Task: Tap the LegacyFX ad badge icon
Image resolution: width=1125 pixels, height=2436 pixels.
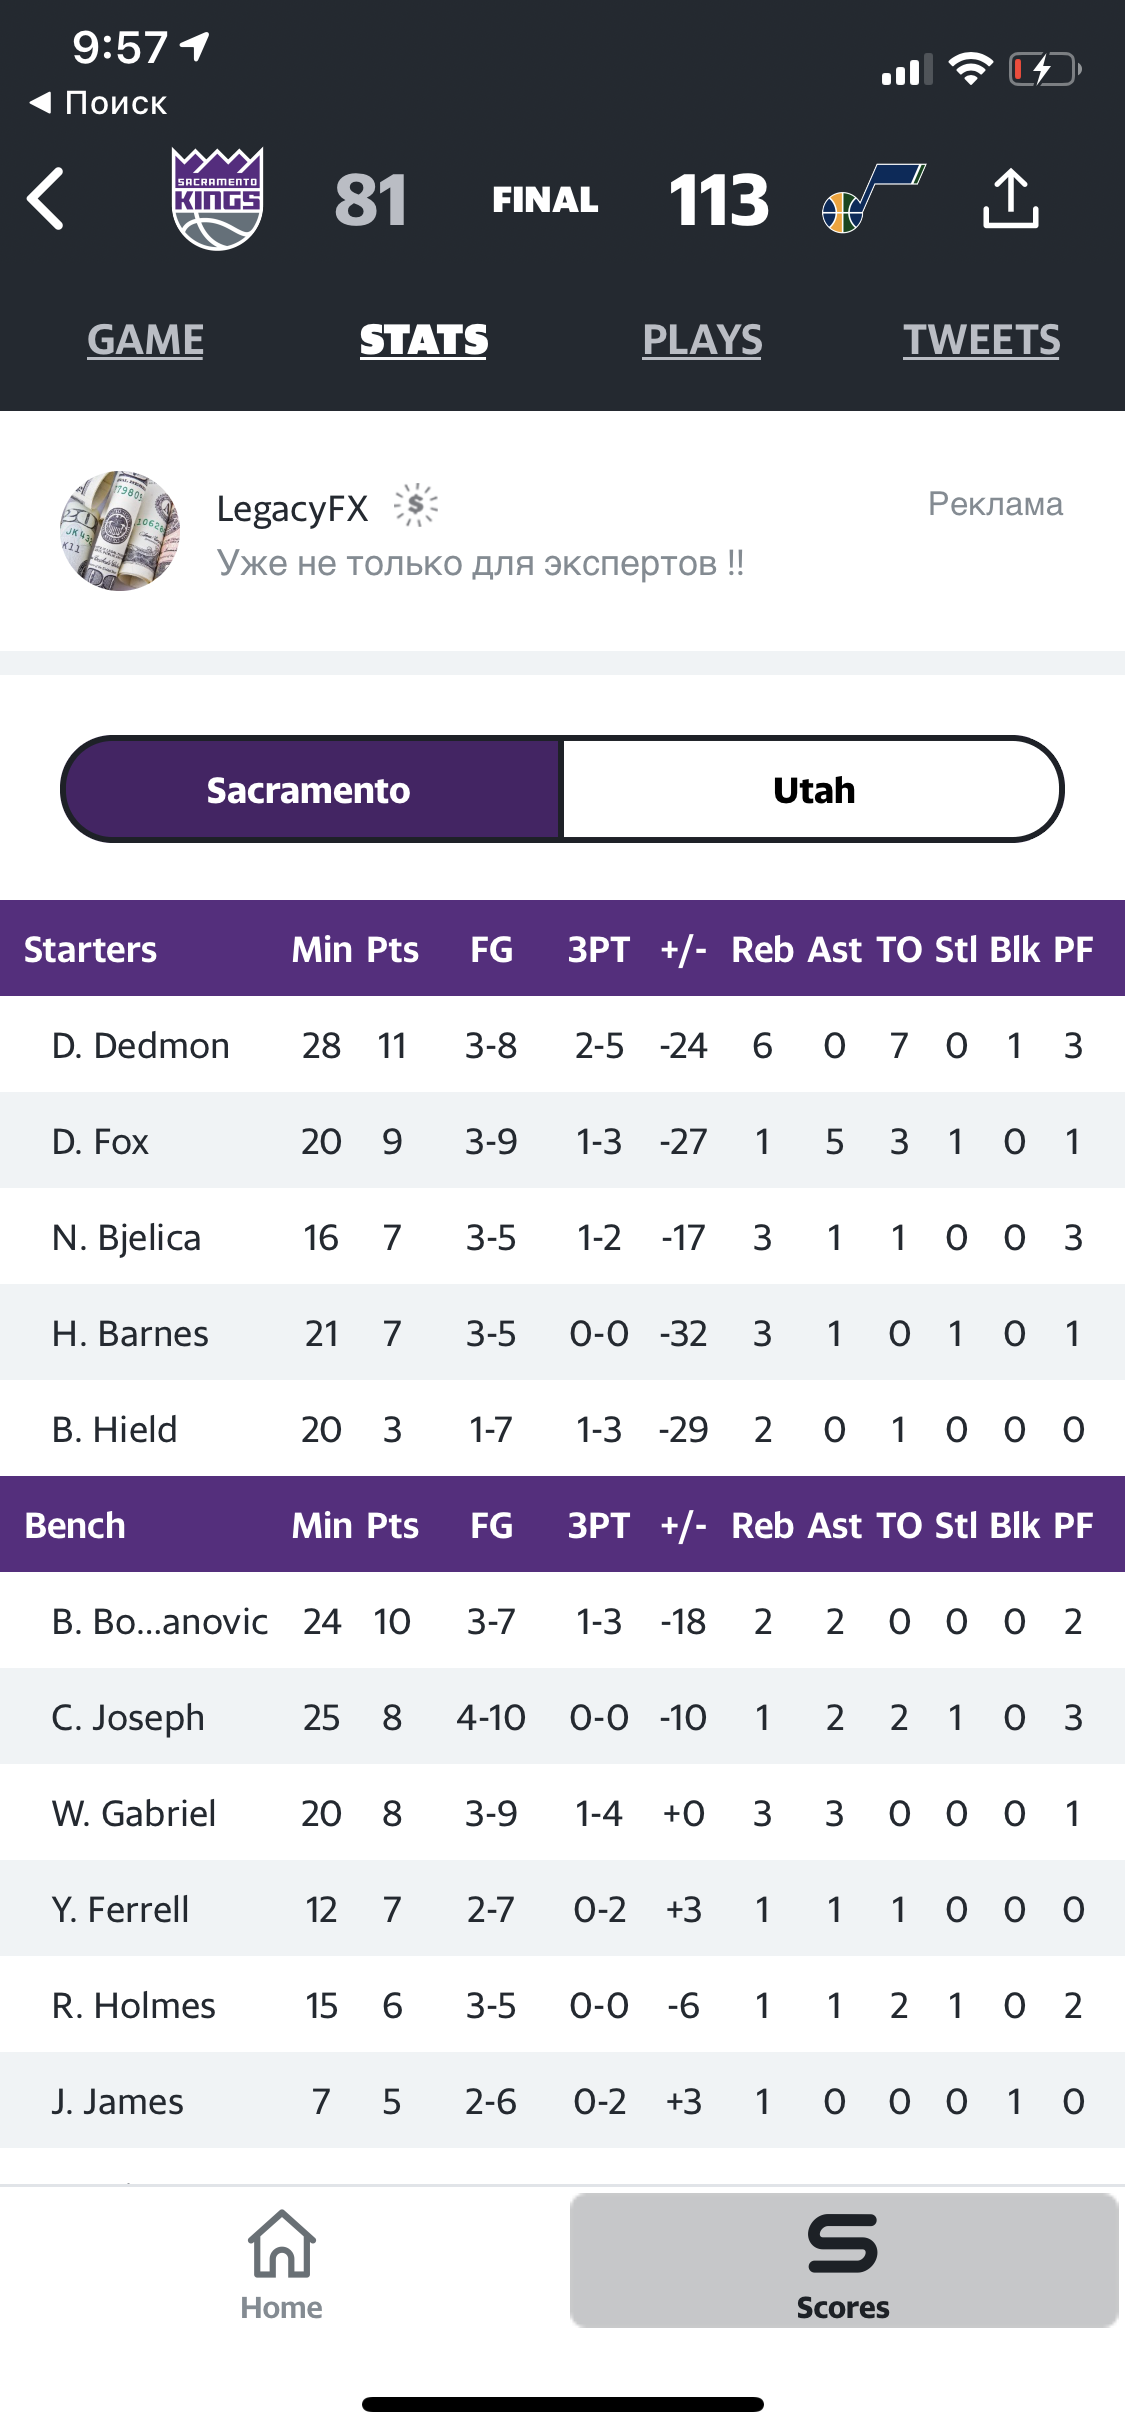Action: coord(415,506)
